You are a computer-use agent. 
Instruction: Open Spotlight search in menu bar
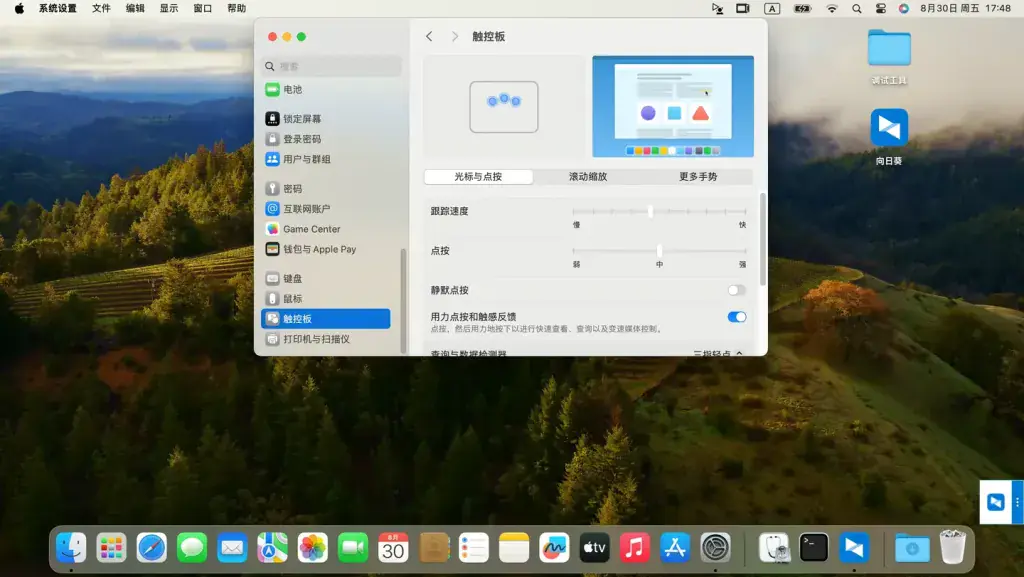coord(856,8)
